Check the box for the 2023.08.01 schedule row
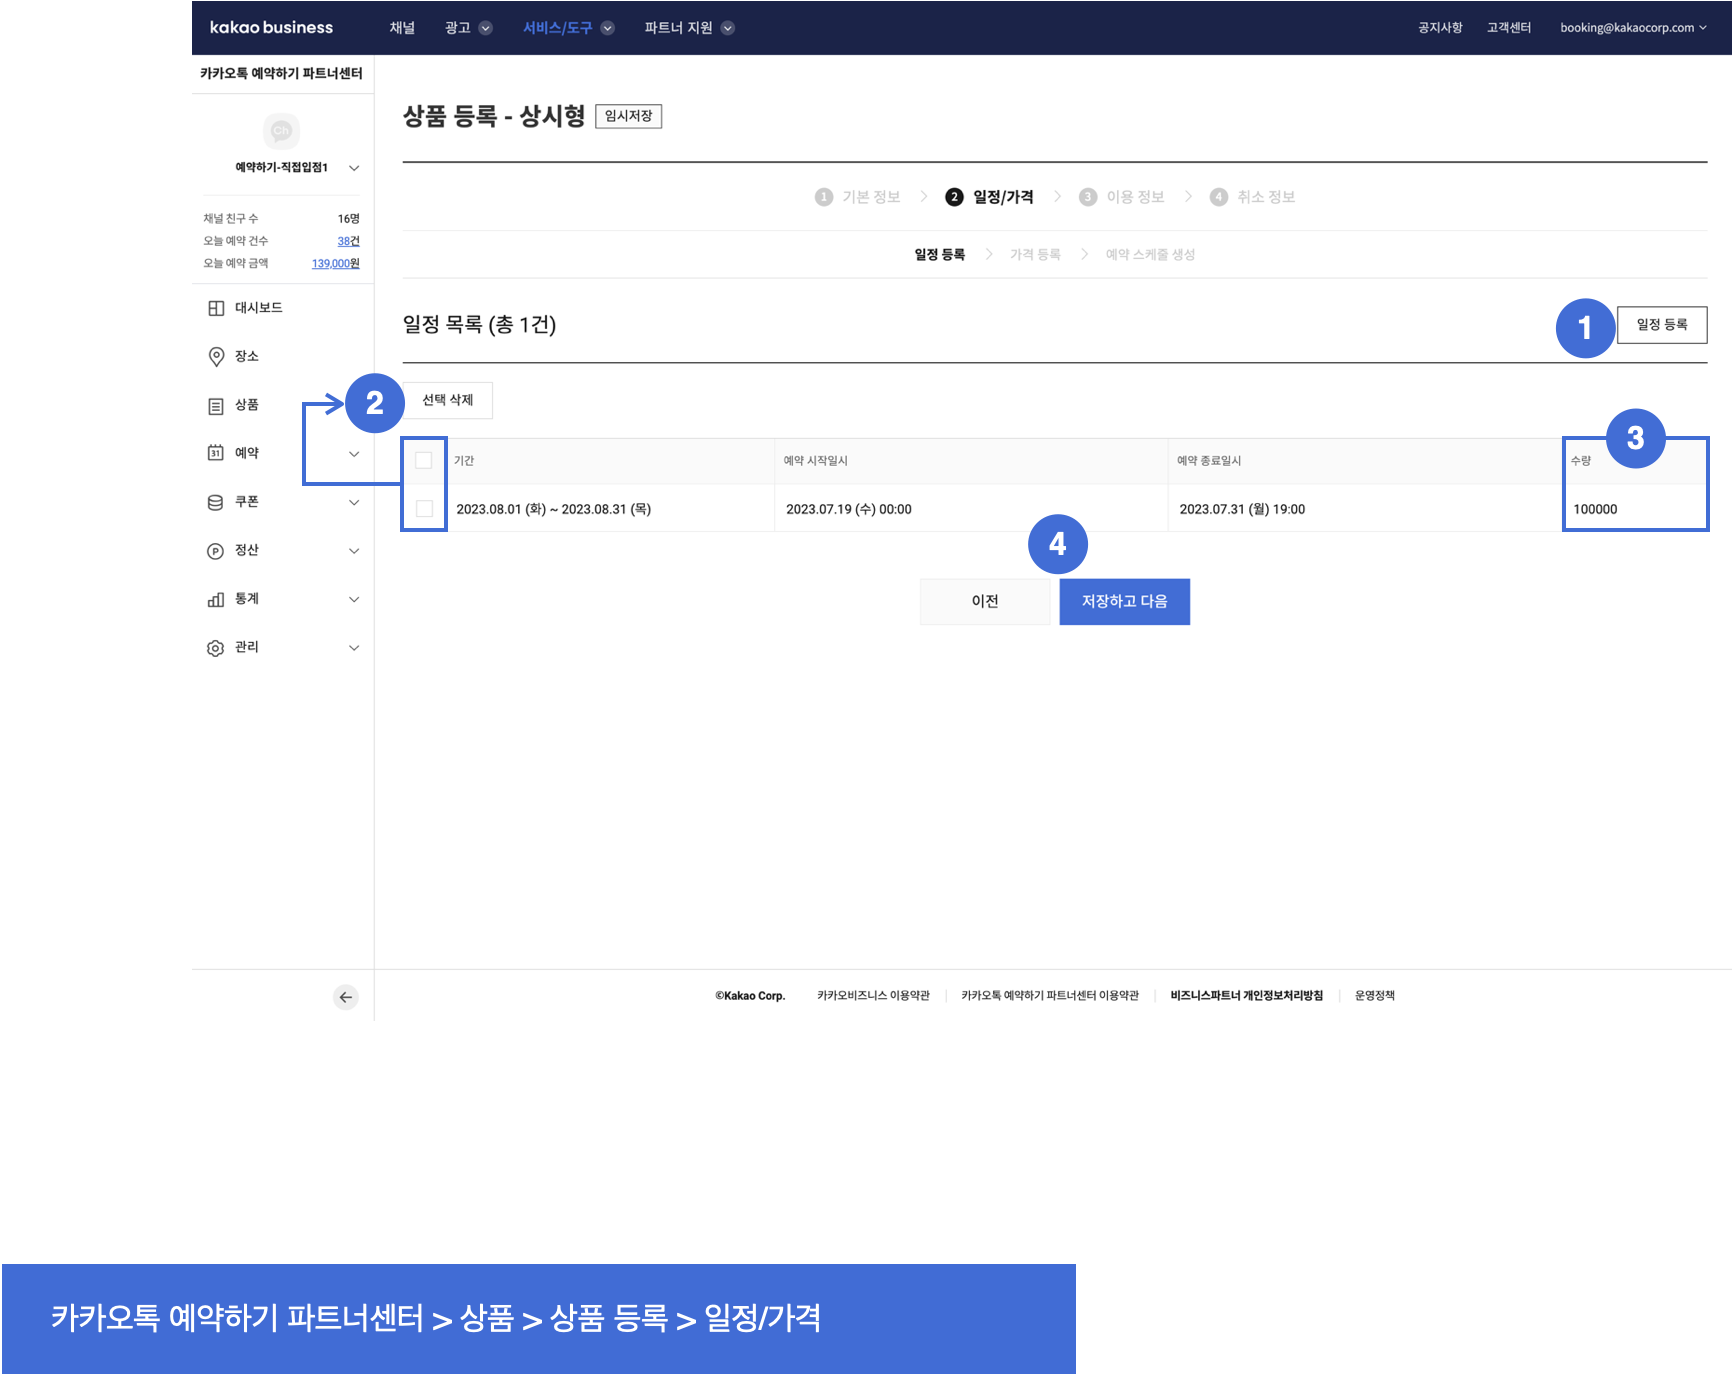 click(424, 509)
